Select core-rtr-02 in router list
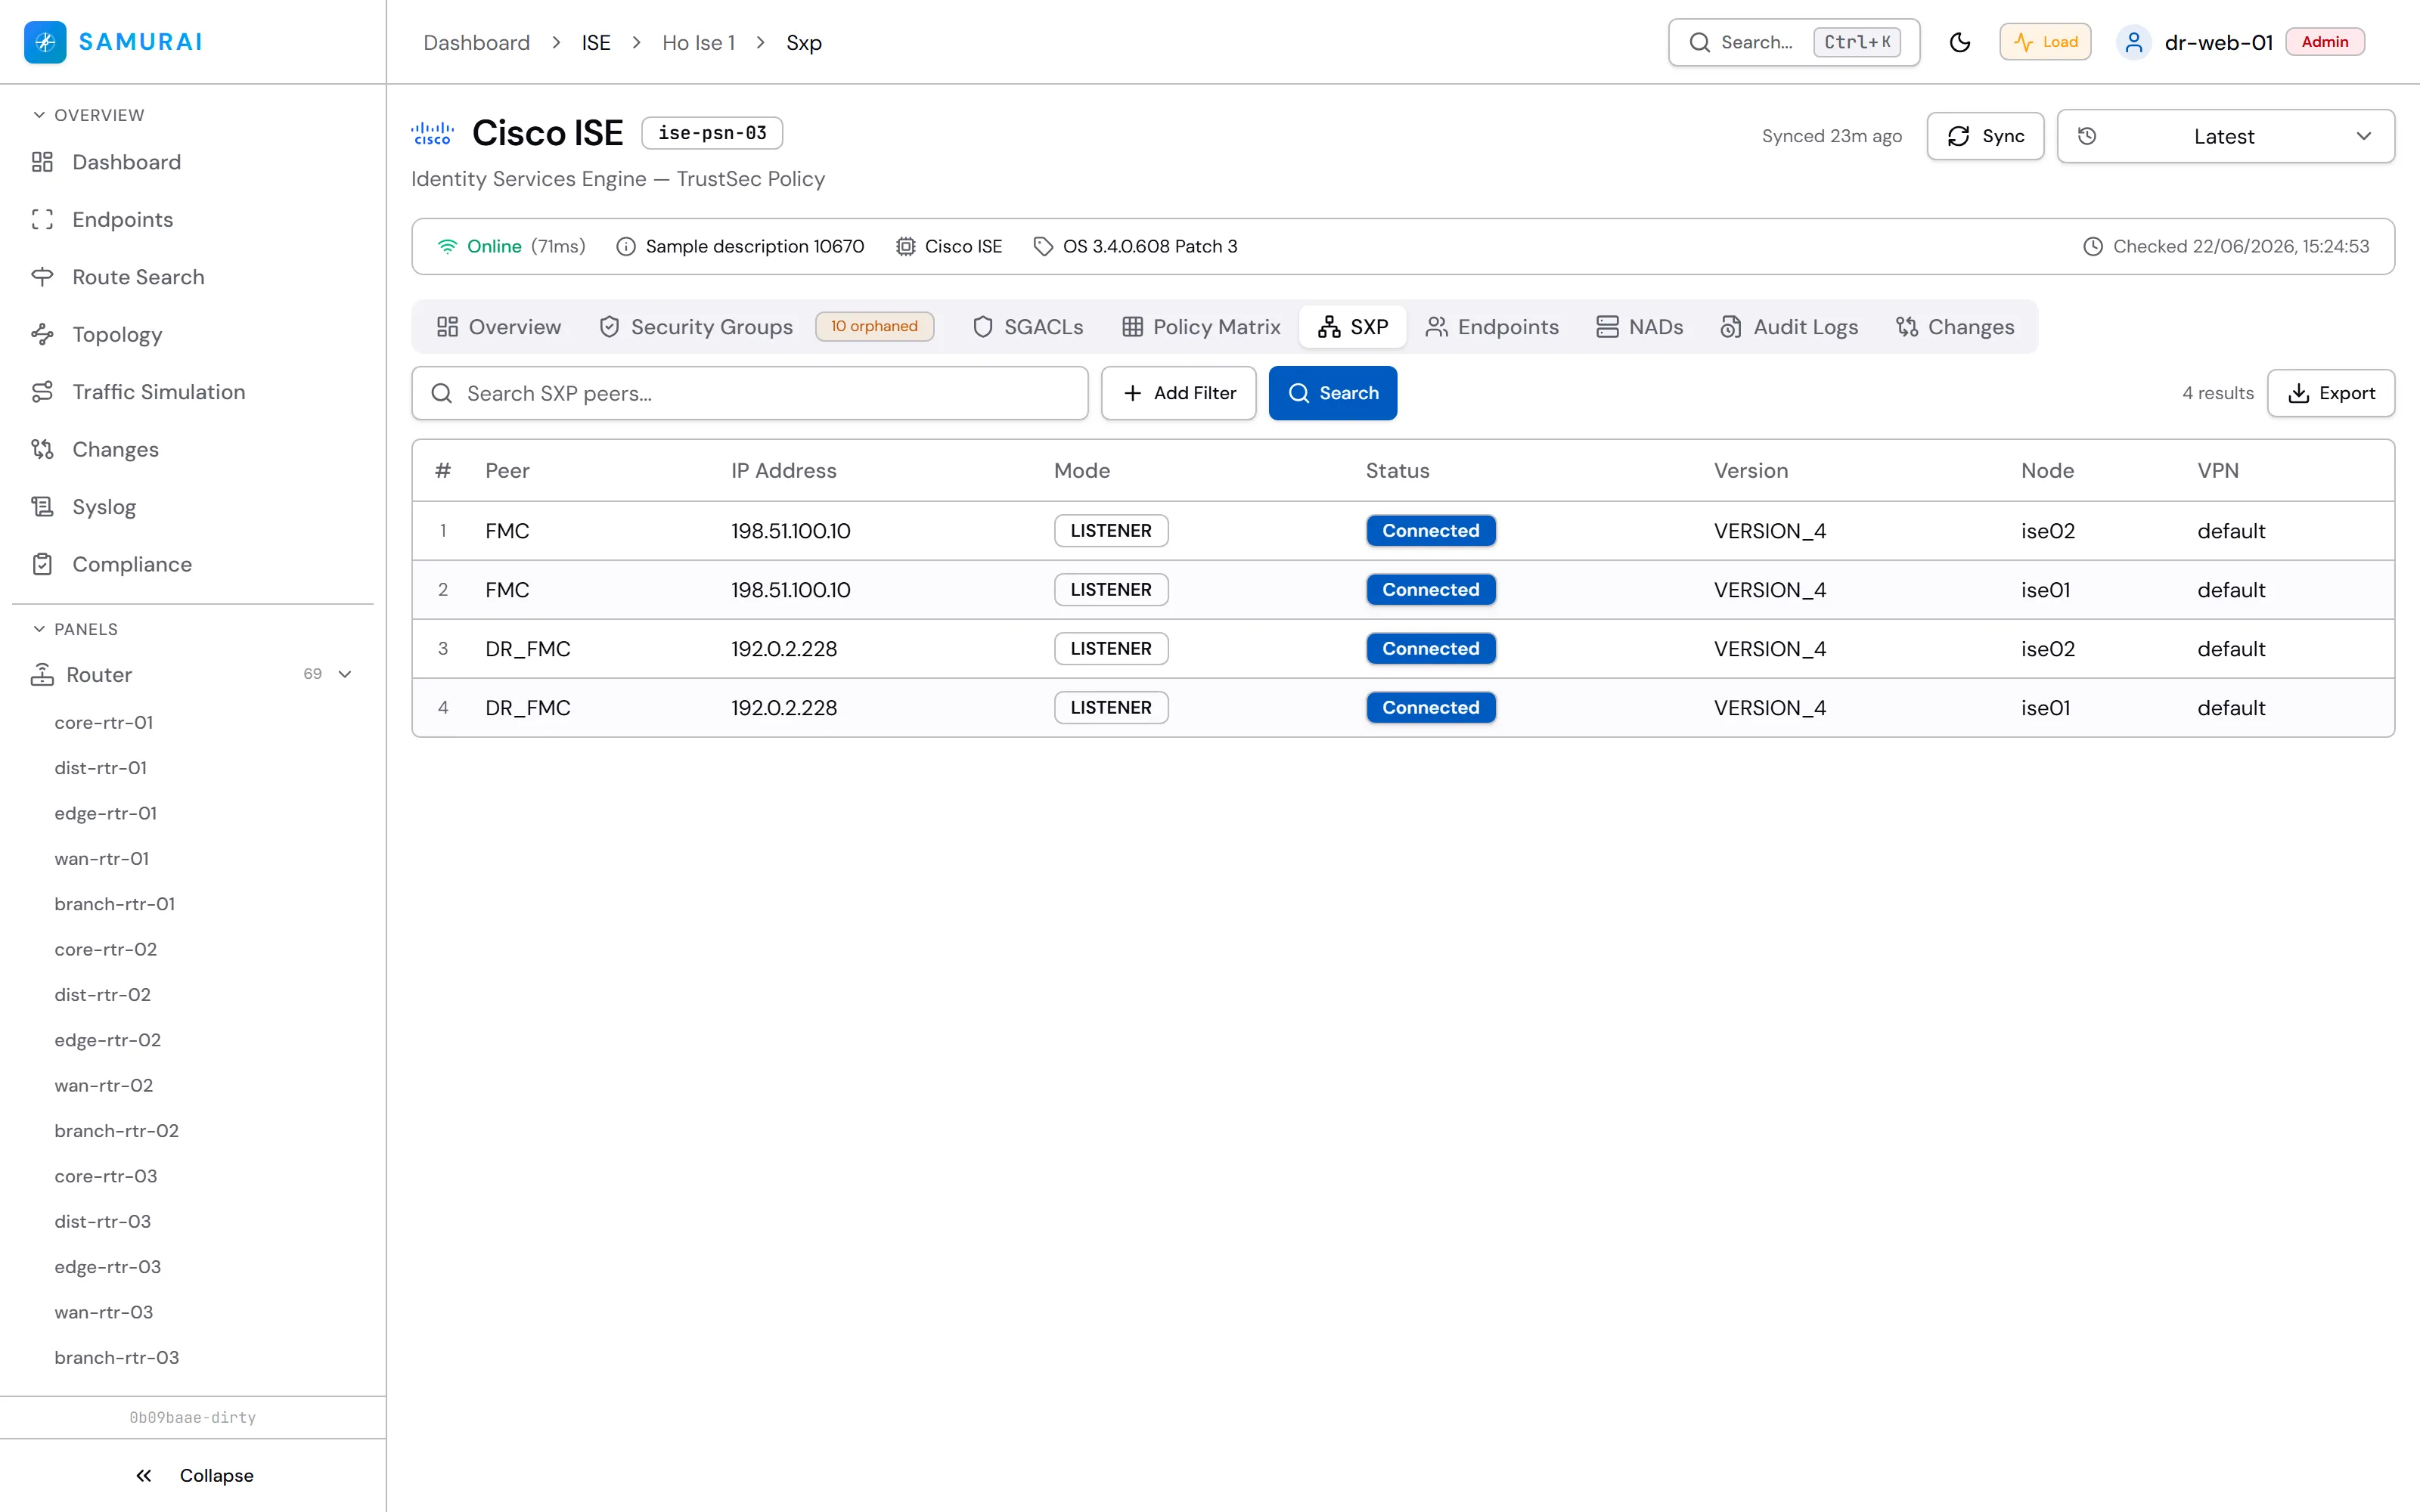Viewport: 2420px width, 1512px height. pyautogui.click(x=106, y=949)
